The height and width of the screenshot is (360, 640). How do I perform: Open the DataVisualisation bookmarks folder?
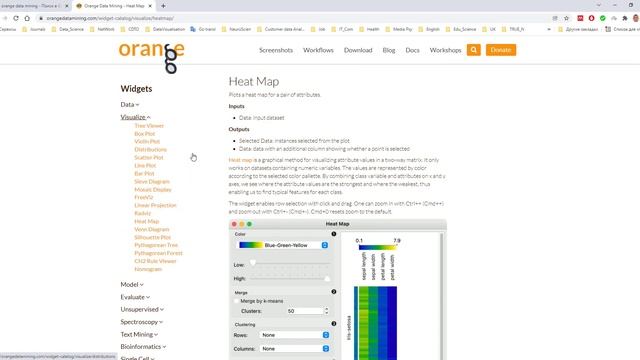[165, 29]
